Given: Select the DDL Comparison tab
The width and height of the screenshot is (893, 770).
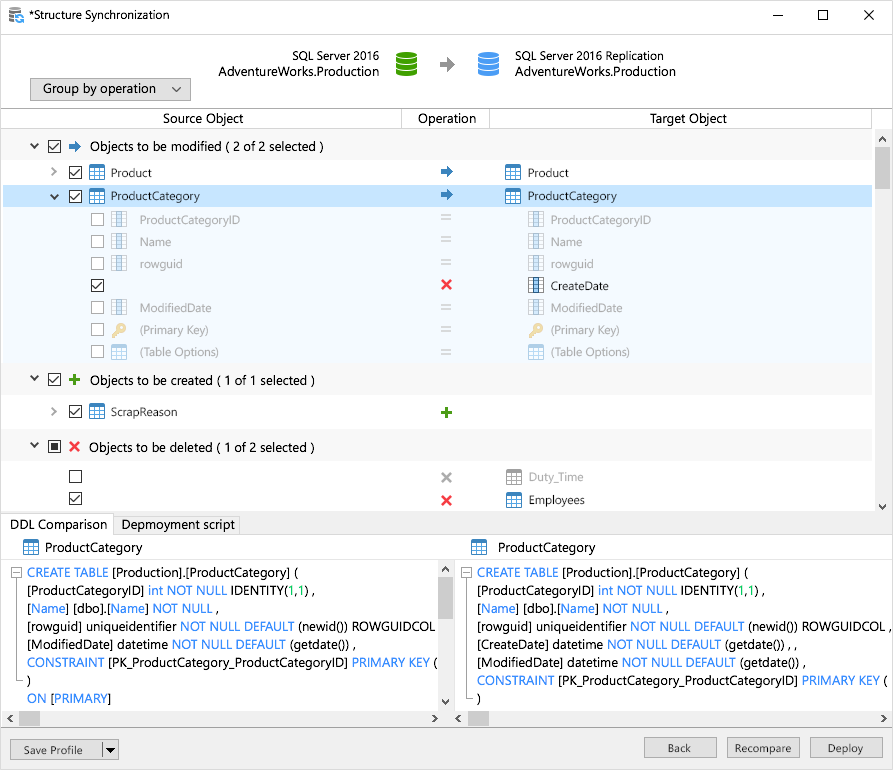Looking at the screenshot, I should tap(58, 524).
